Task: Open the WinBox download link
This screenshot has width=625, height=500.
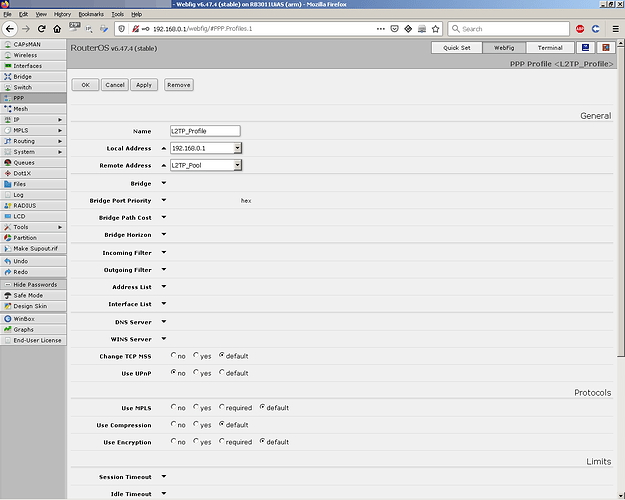Action: 33,319
